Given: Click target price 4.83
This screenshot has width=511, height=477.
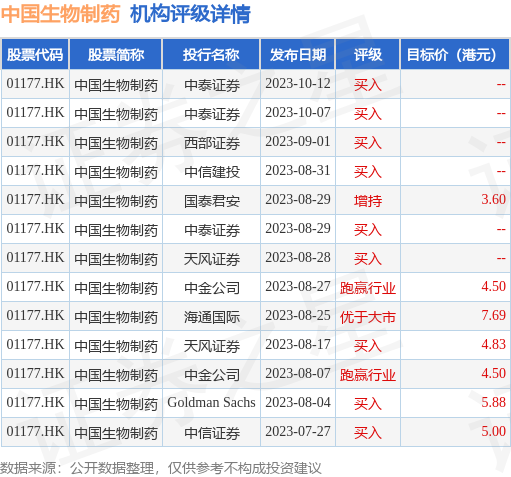Looking at the screenshot, I should coord(493,345).
